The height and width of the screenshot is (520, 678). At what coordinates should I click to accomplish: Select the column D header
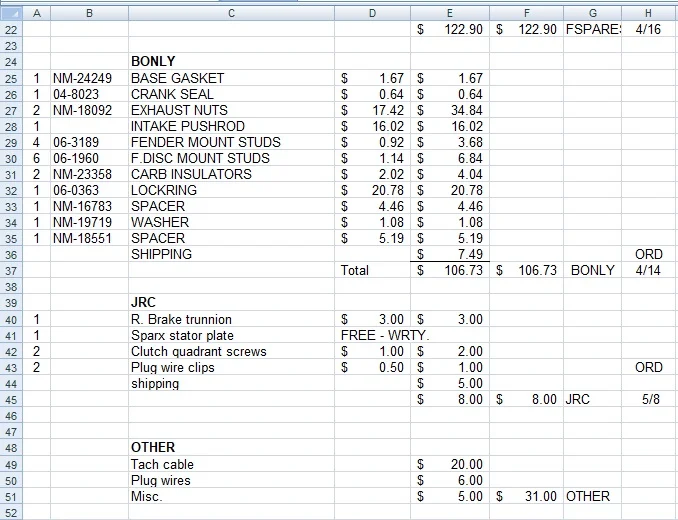[x=373, y=12]
